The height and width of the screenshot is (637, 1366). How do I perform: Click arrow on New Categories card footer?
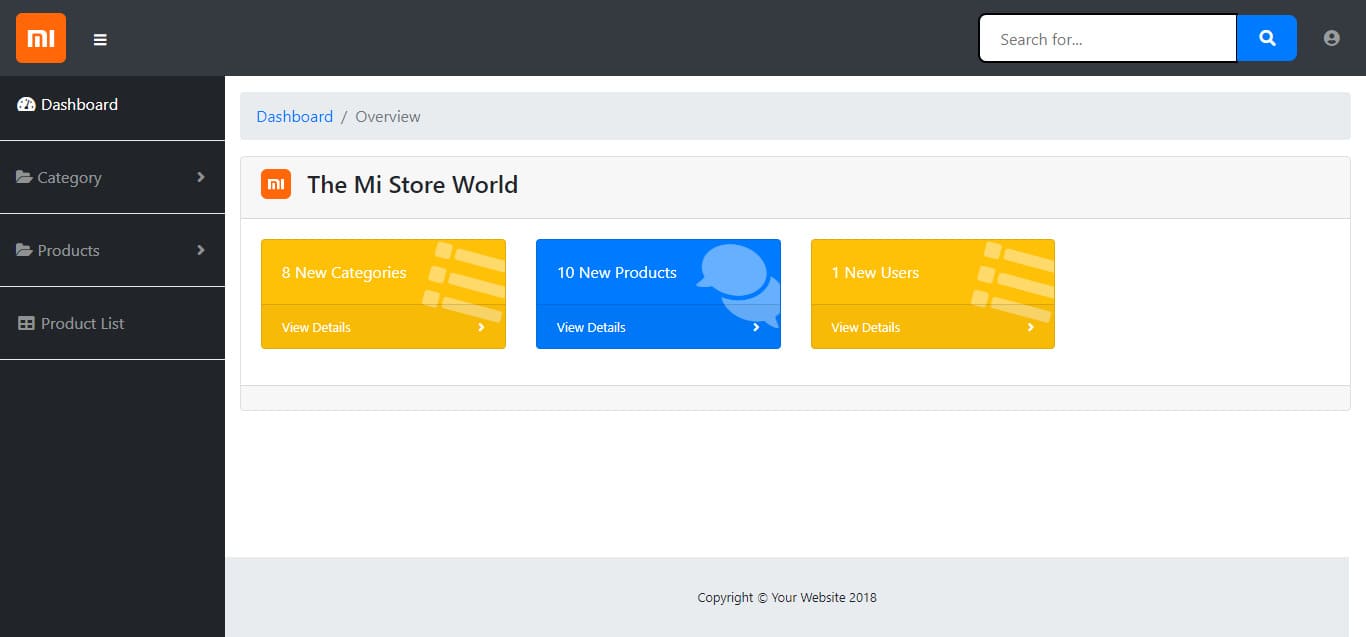point(481,327)
